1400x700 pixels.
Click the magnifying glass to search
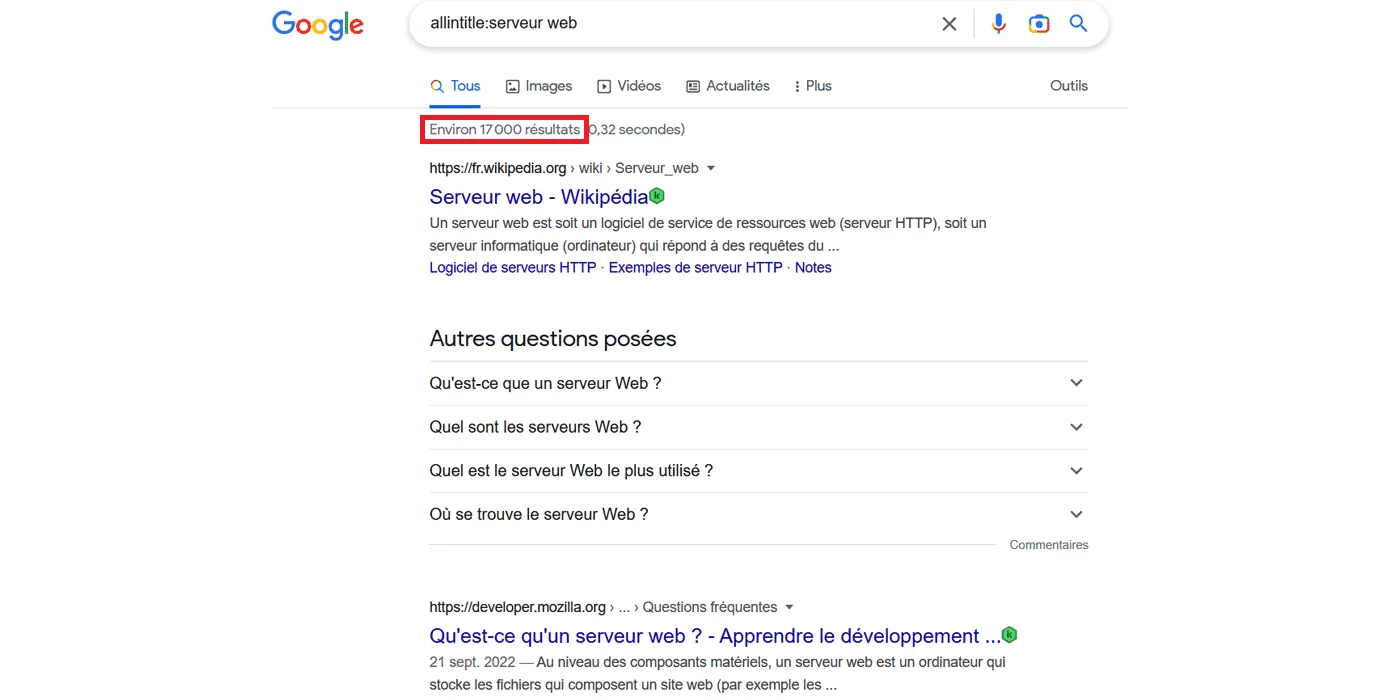click(x=1078, y=23)
